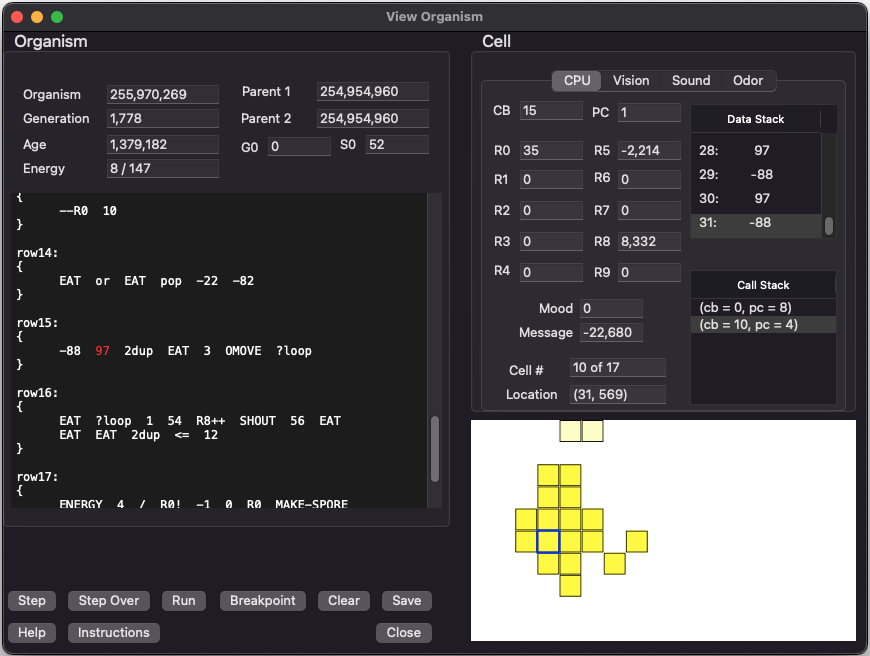Select call stack entry cb = 10, pc = 4
Viewport: 870px width, 656px height.
click(x=763, y=325)
